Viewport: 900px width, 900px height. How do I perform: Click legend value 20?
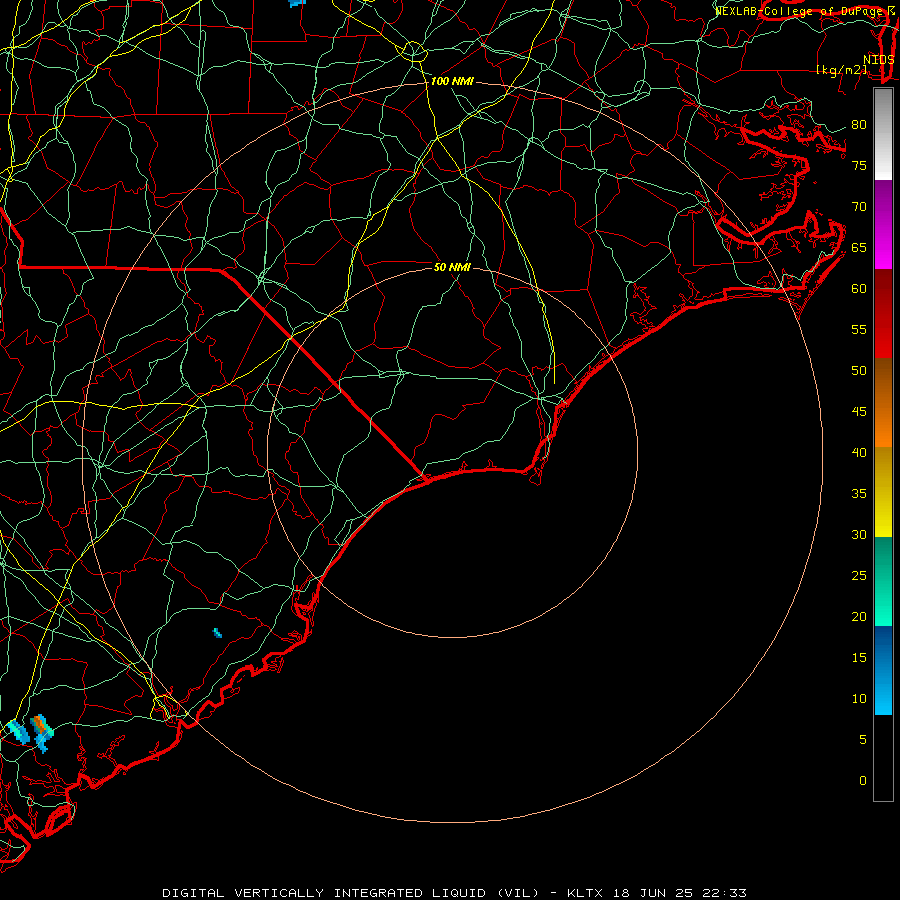tap(859, 617)
